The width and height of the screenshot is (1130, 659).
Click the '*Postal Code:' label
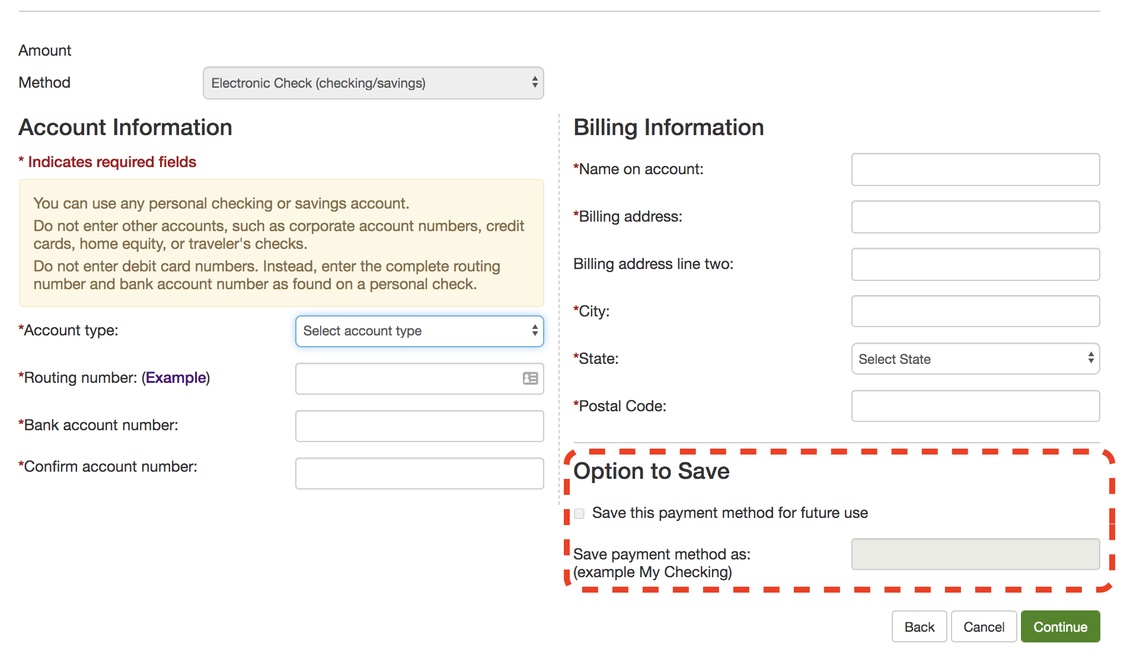pos(620,407)
